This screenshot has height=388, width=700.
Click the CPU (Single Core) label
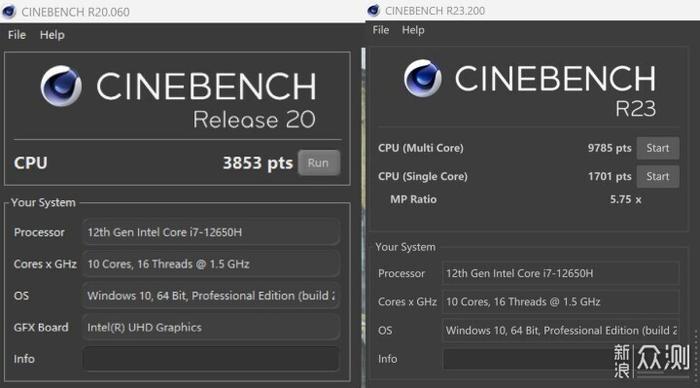tap(423, 176)
